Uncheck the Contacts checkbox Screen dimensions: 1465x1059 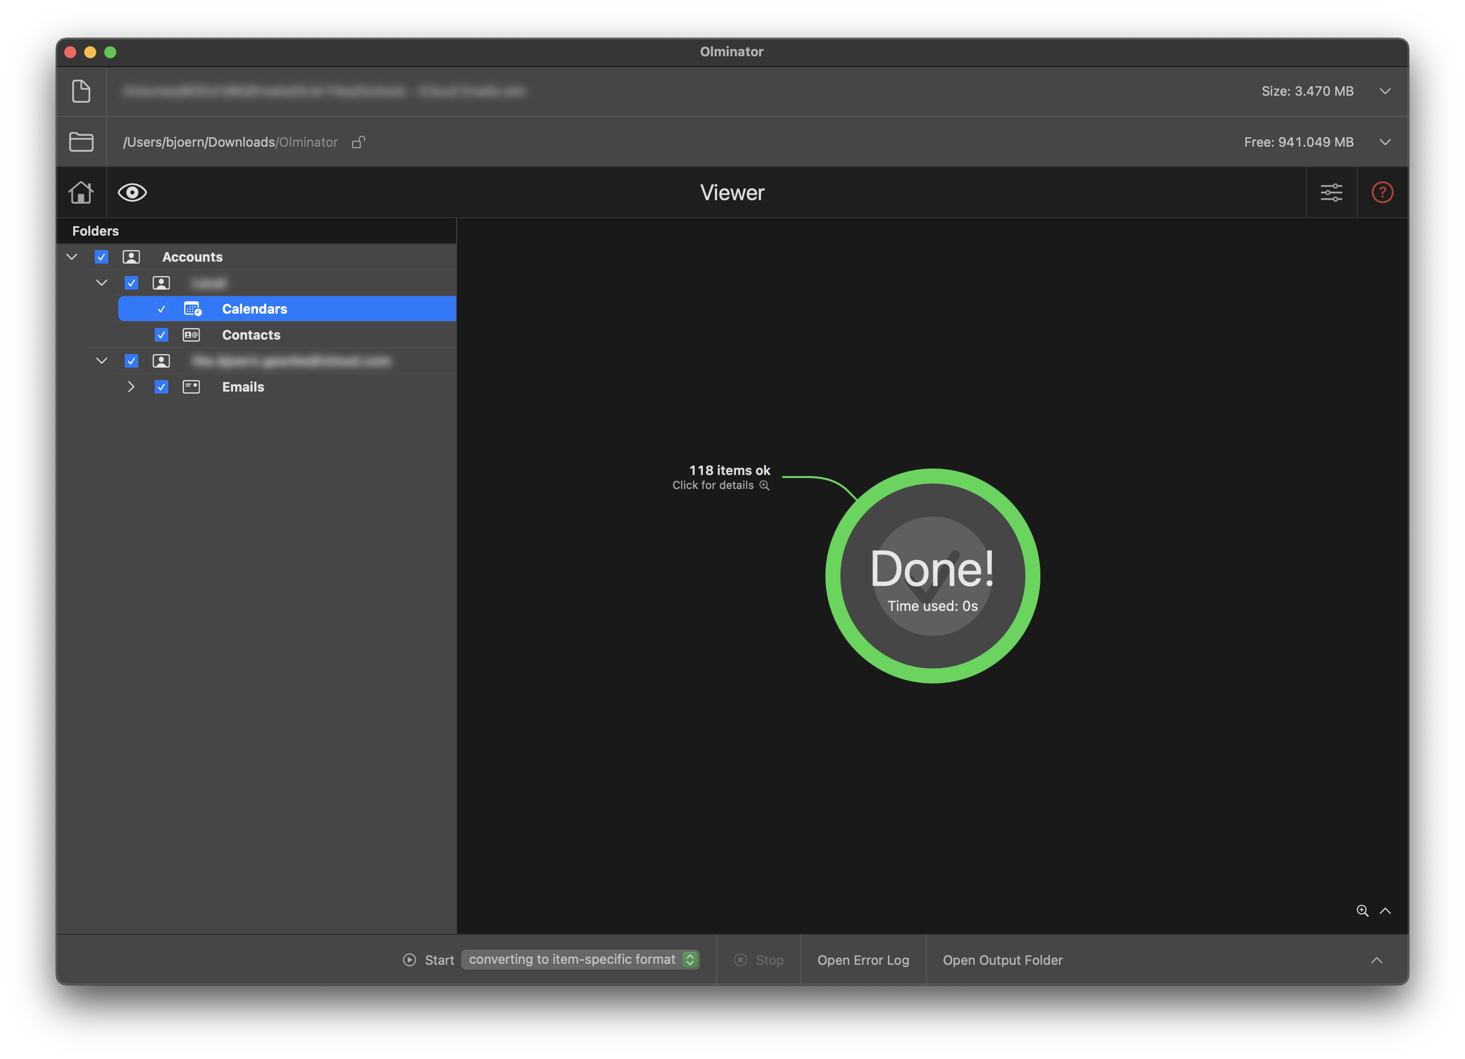coord(161,335)
